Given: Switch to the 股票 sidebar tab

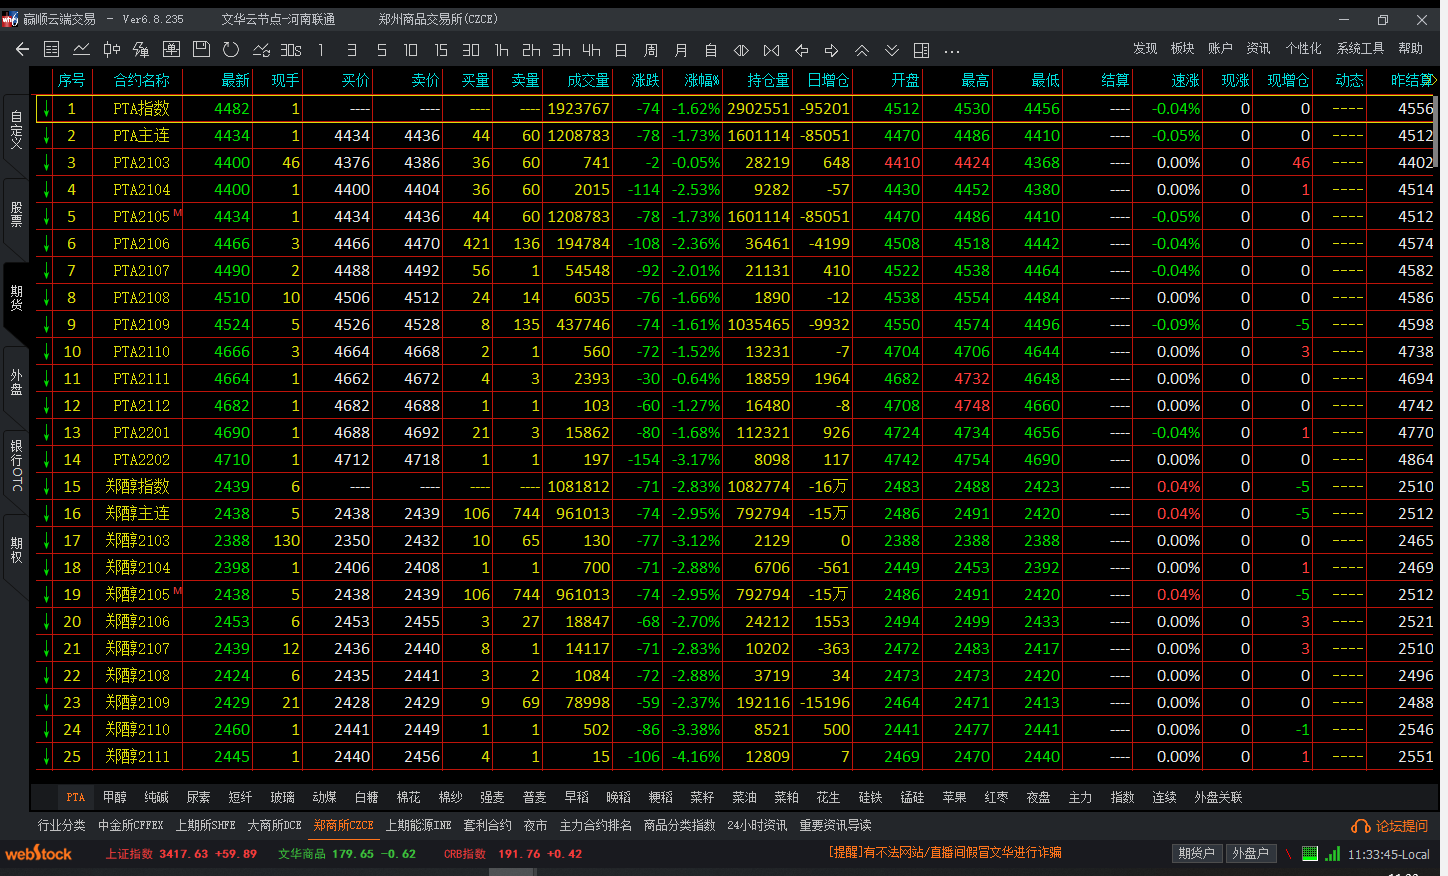Looking at the screenshot, I should 16,214.
